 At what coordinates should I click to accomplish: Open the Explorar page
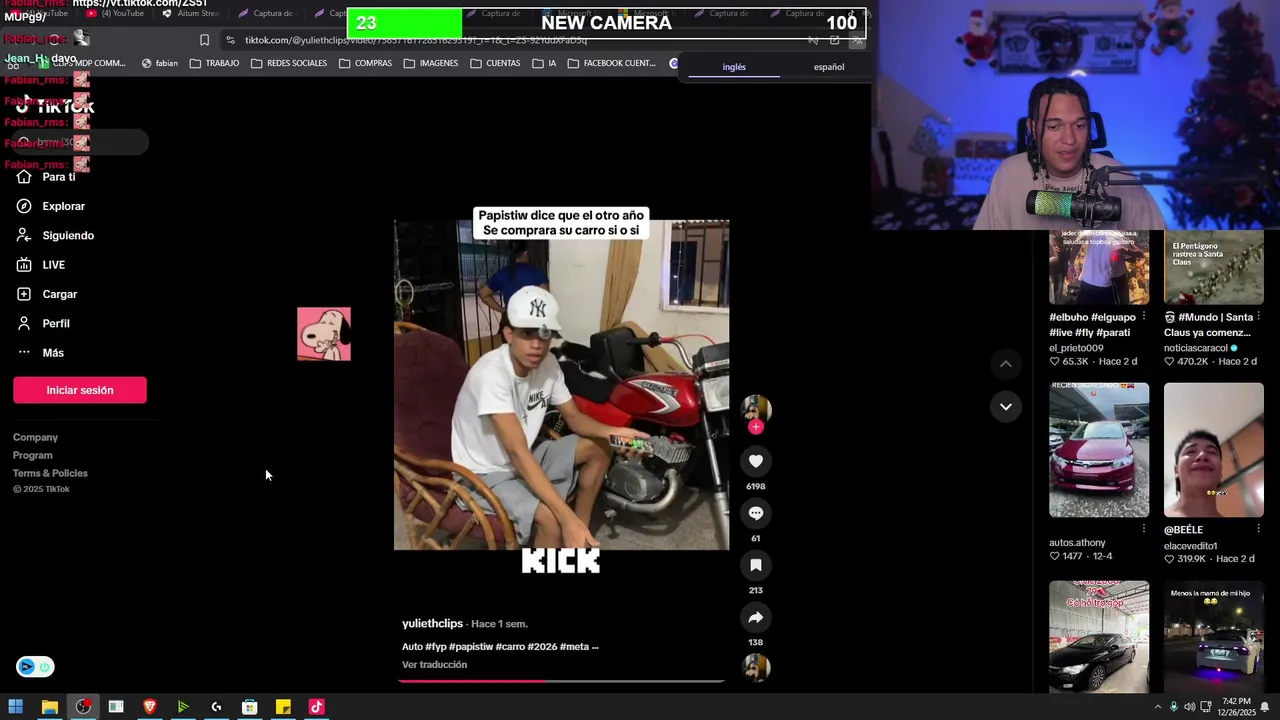(50, 206)
